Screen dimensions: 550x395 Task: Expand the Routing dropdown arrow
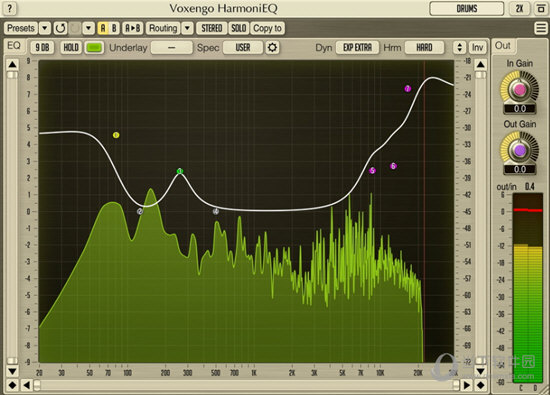(x=188, y=28)
